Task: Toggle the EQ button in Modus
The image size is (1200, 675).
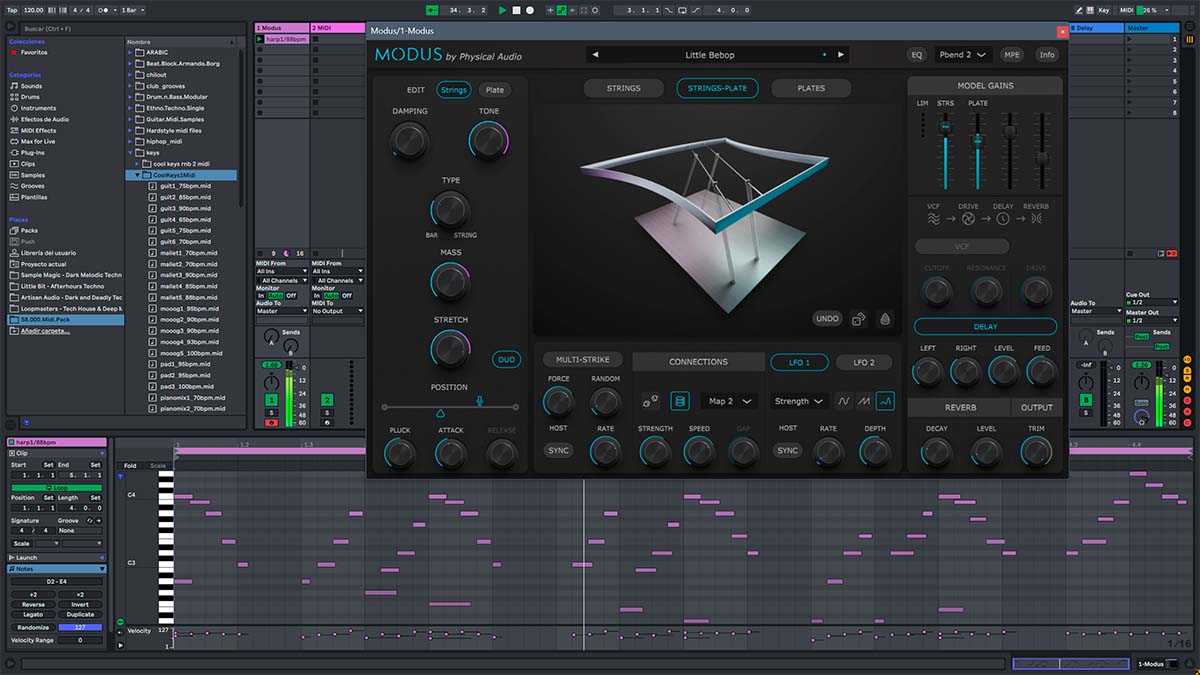Action: [x=917, y=55]
